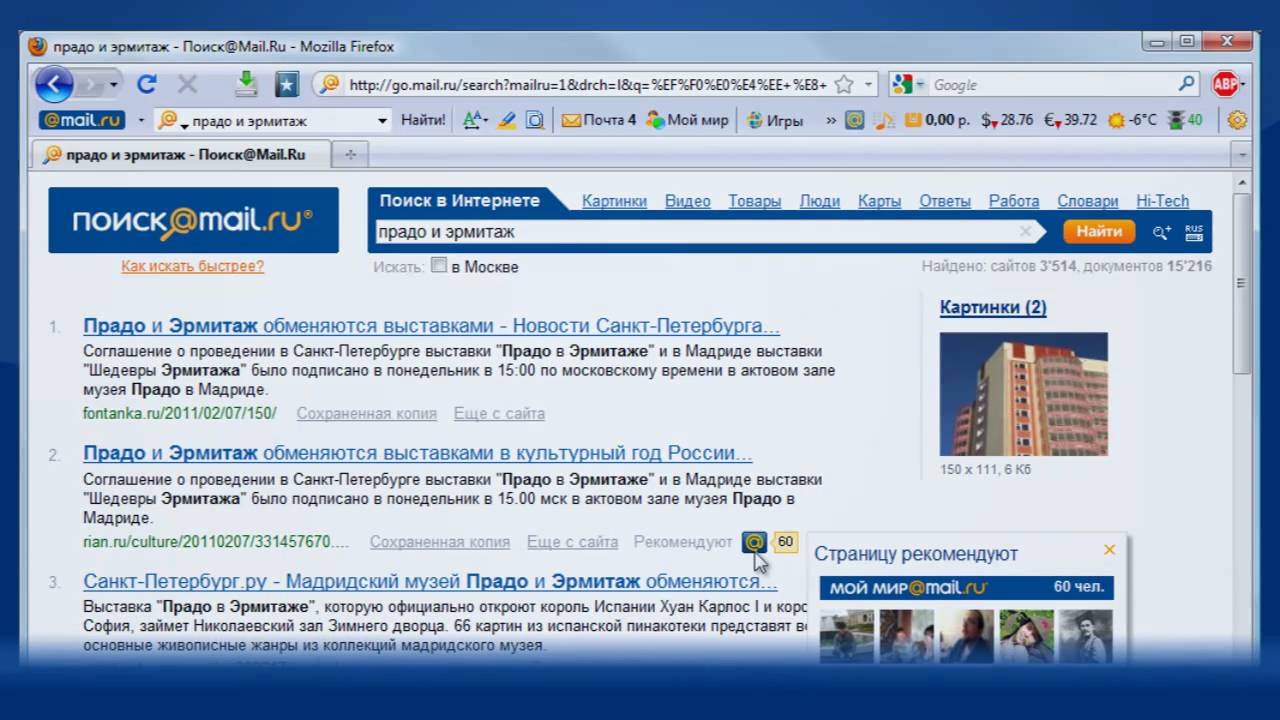This screenshot has height=720, width=1280.
Task: Reload the page with the refresh icon
Action: (x=147, y=85)
